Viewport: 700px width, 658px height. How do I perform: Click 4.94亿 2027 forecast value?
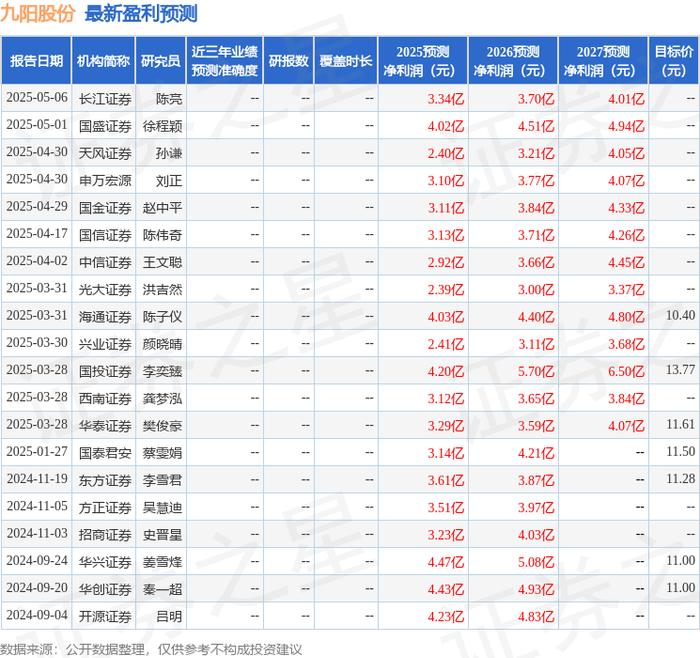pyautogui.click(x=626, y=126)
